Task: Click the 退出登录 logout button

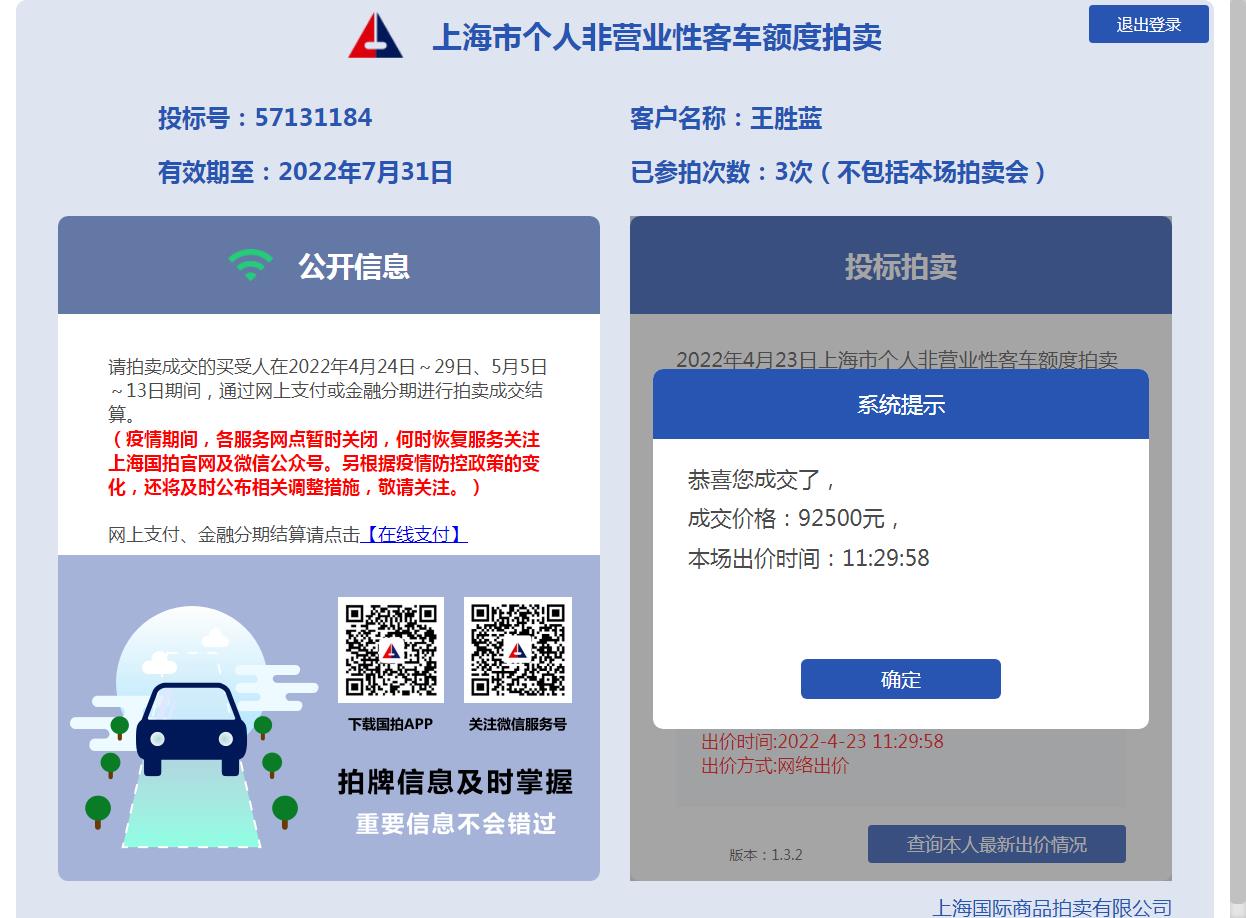Action: (1149, 25)
